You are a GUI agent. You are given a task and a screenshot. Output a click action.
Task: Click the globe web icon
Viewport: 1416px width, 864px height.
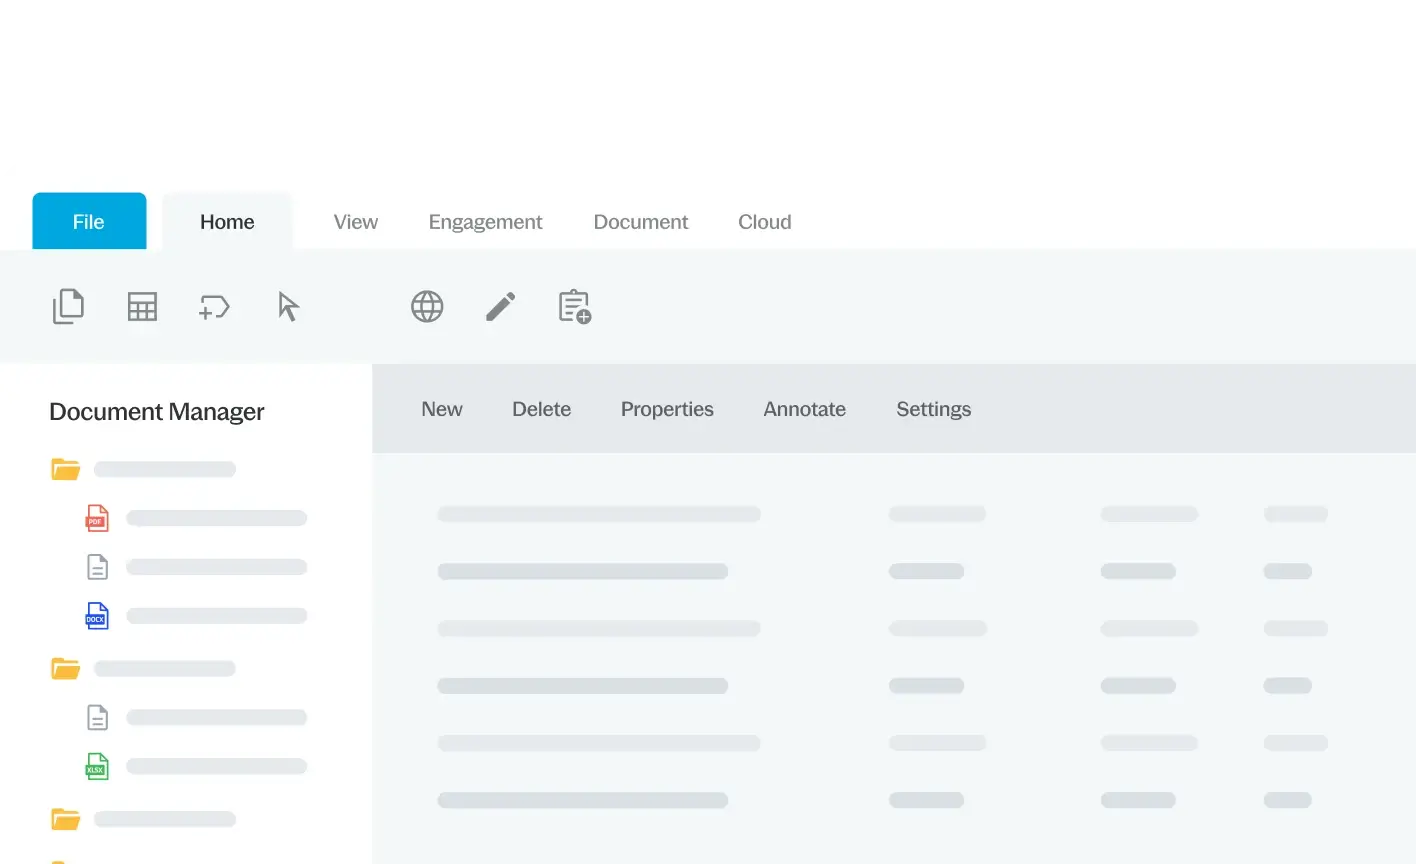[x=427, y=306]
